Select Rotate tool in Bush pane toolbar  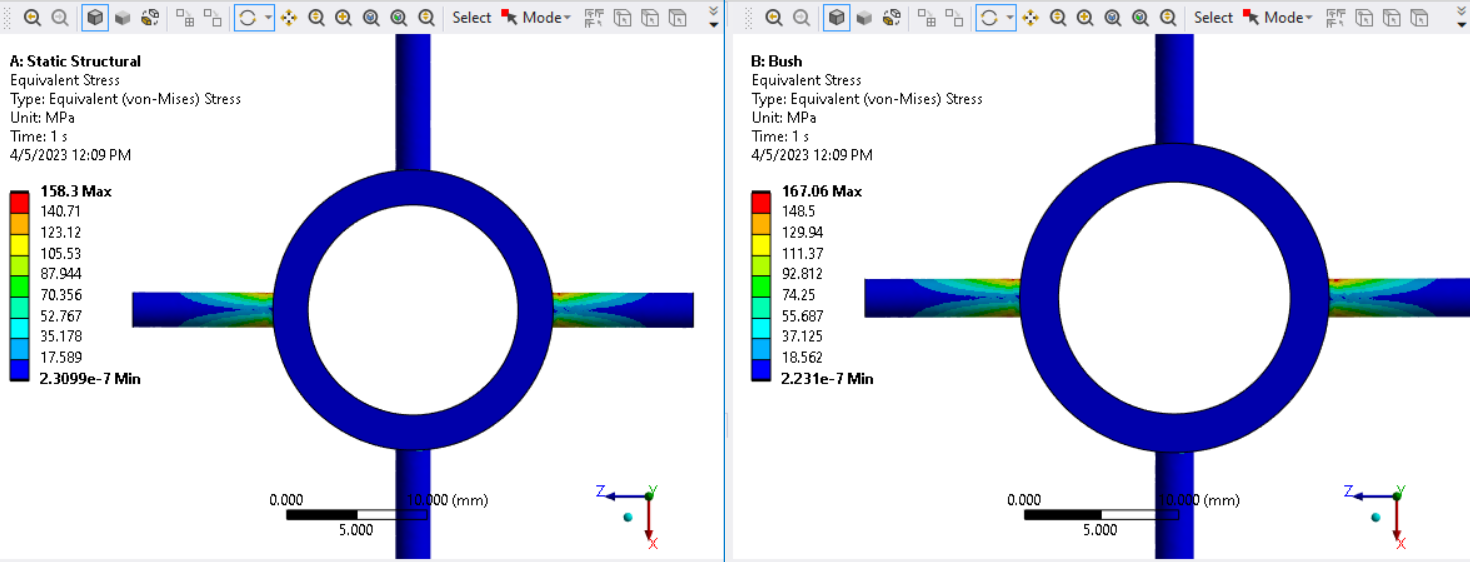[x=989, y=18]
